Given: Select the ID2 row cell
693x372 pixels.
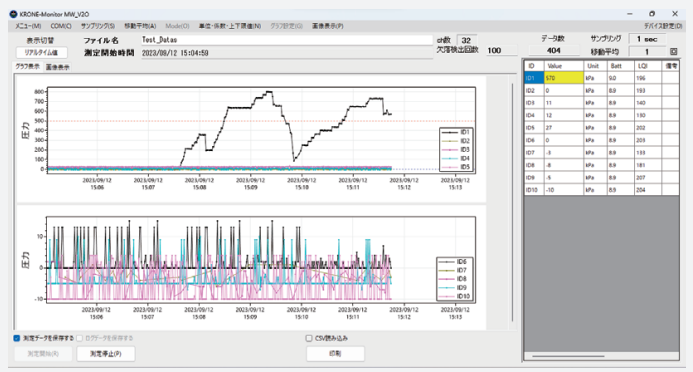Looking at the screenshot, I should [x=534, y=91].
